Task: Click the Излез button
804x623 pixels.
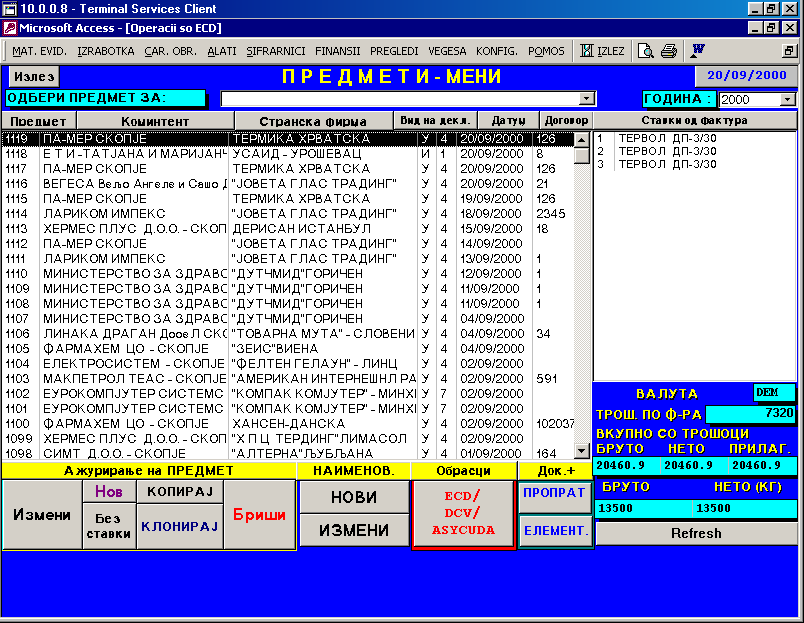Action: click(x=34, y=76)
